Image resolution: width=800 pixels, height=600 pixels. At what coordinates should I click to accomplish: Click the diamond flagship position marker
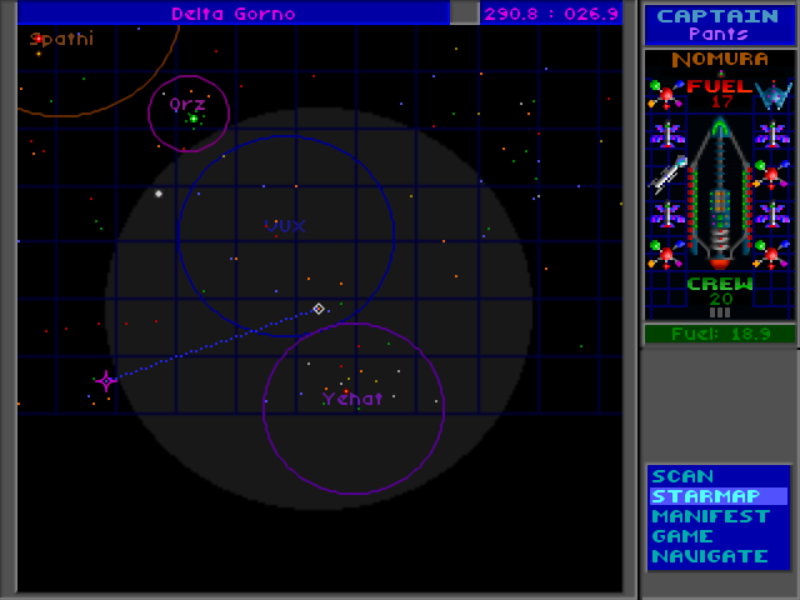coord(318,309)
